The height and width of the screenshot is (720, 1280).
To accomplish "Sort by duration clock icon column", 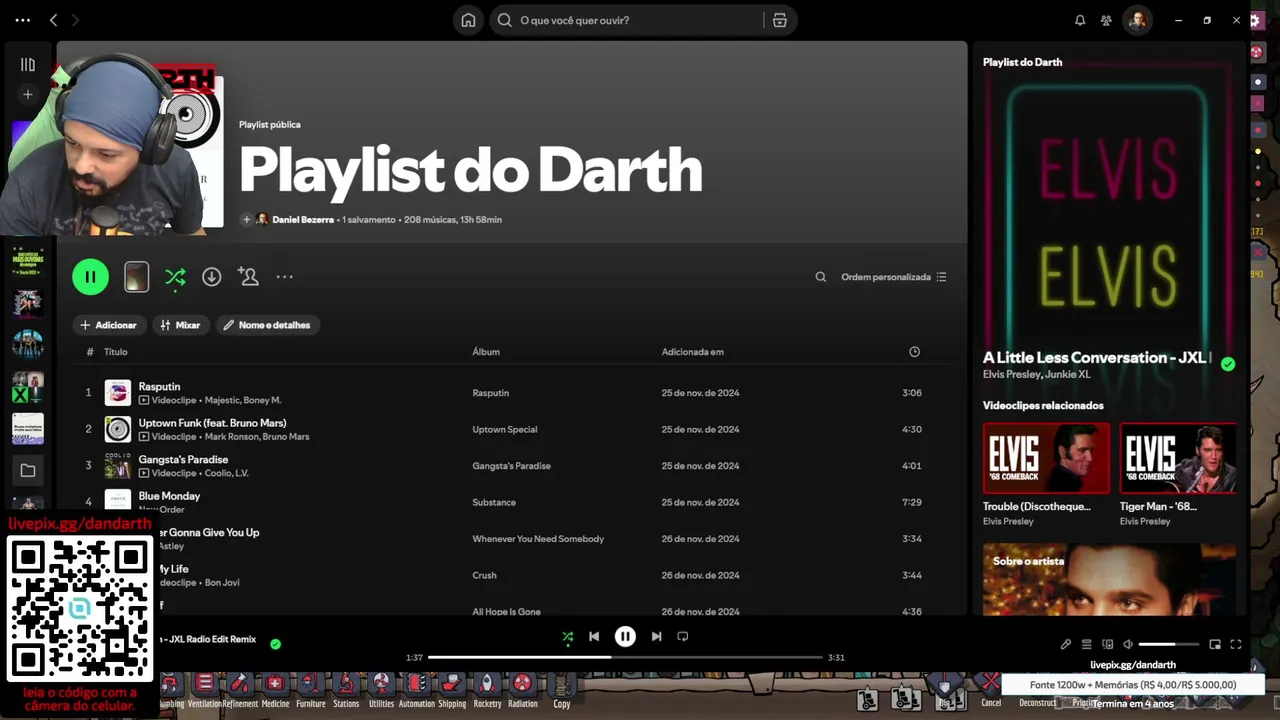I will coord(914,352).
